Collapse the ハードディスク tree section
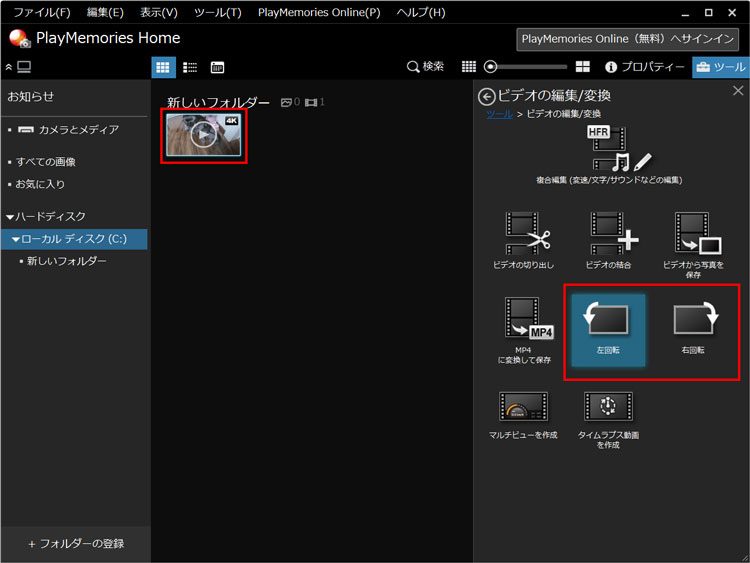Image resolution: width=750 pixels, height=563 pixels. click(x=10, y=217)
